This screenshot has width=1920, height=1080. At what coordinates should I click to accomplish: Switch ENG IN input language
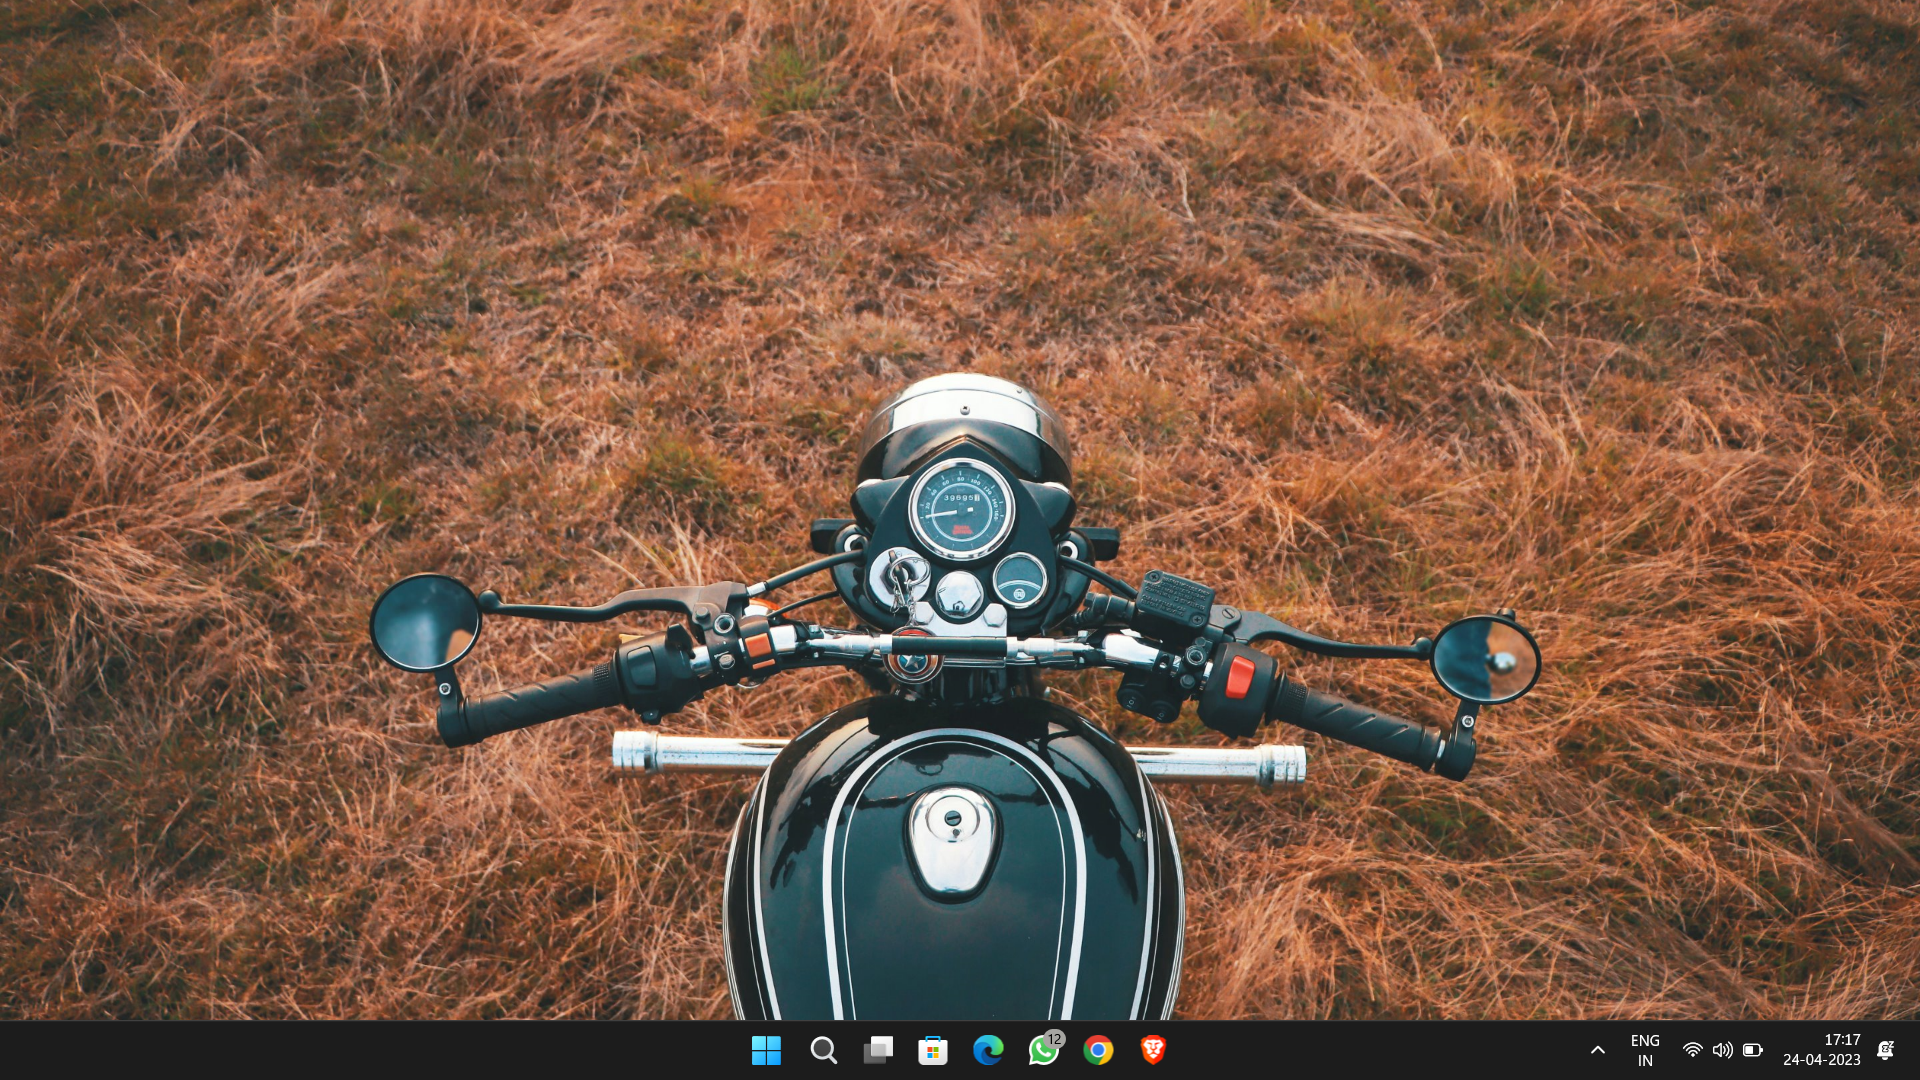click(1645, 1050)
